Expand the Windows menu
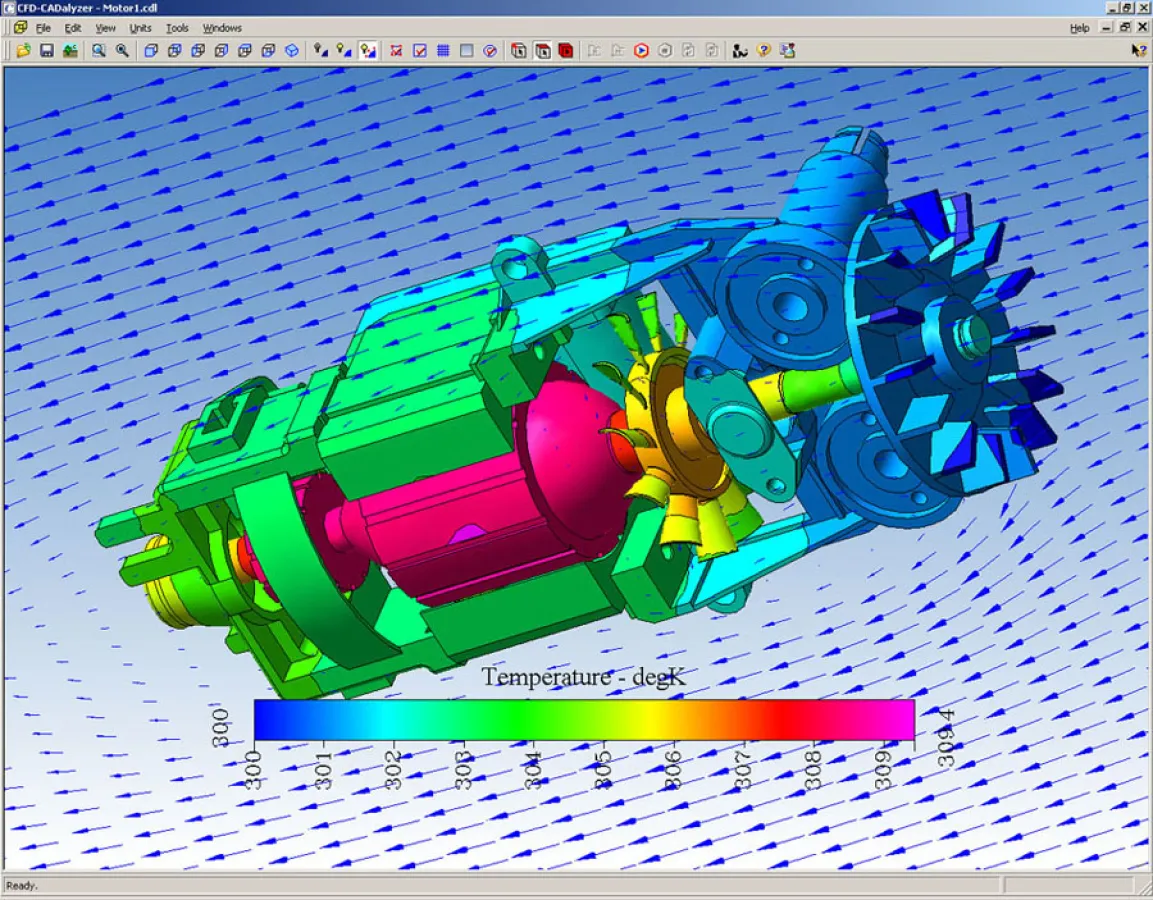 click(x=222, y=28)
